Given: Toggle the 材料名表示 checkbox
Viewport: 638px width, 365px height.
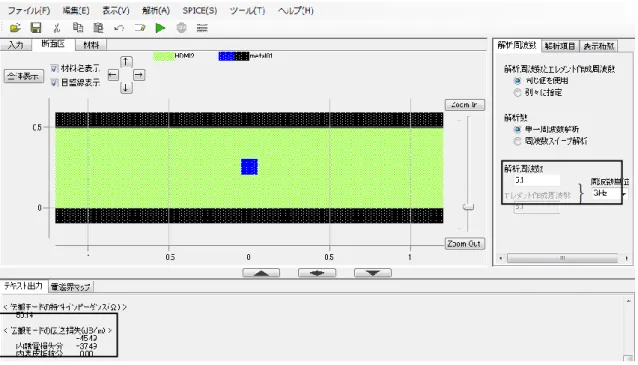Looking at the screenshot, I should (54, 68).
